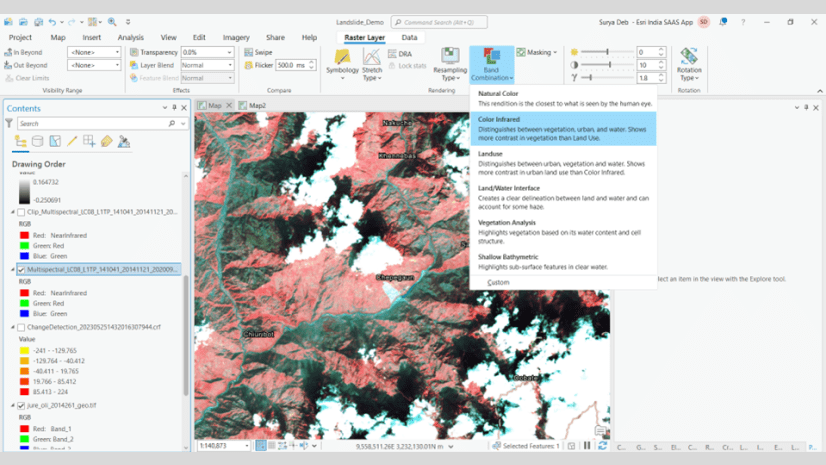Screen dimensions: 826x465
Task: Choose Custom band combination option
Action: coord(498,282)
